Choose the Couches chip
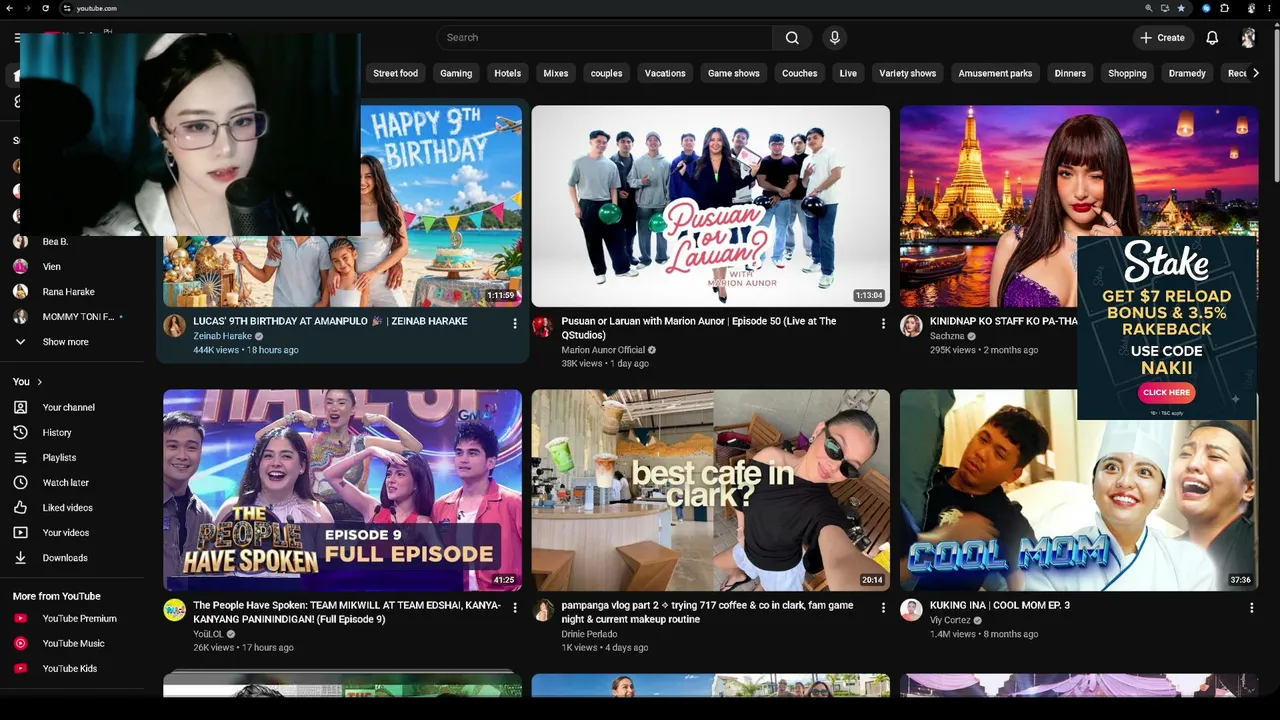Screen dimensions: 1280x720 point(800,73)
